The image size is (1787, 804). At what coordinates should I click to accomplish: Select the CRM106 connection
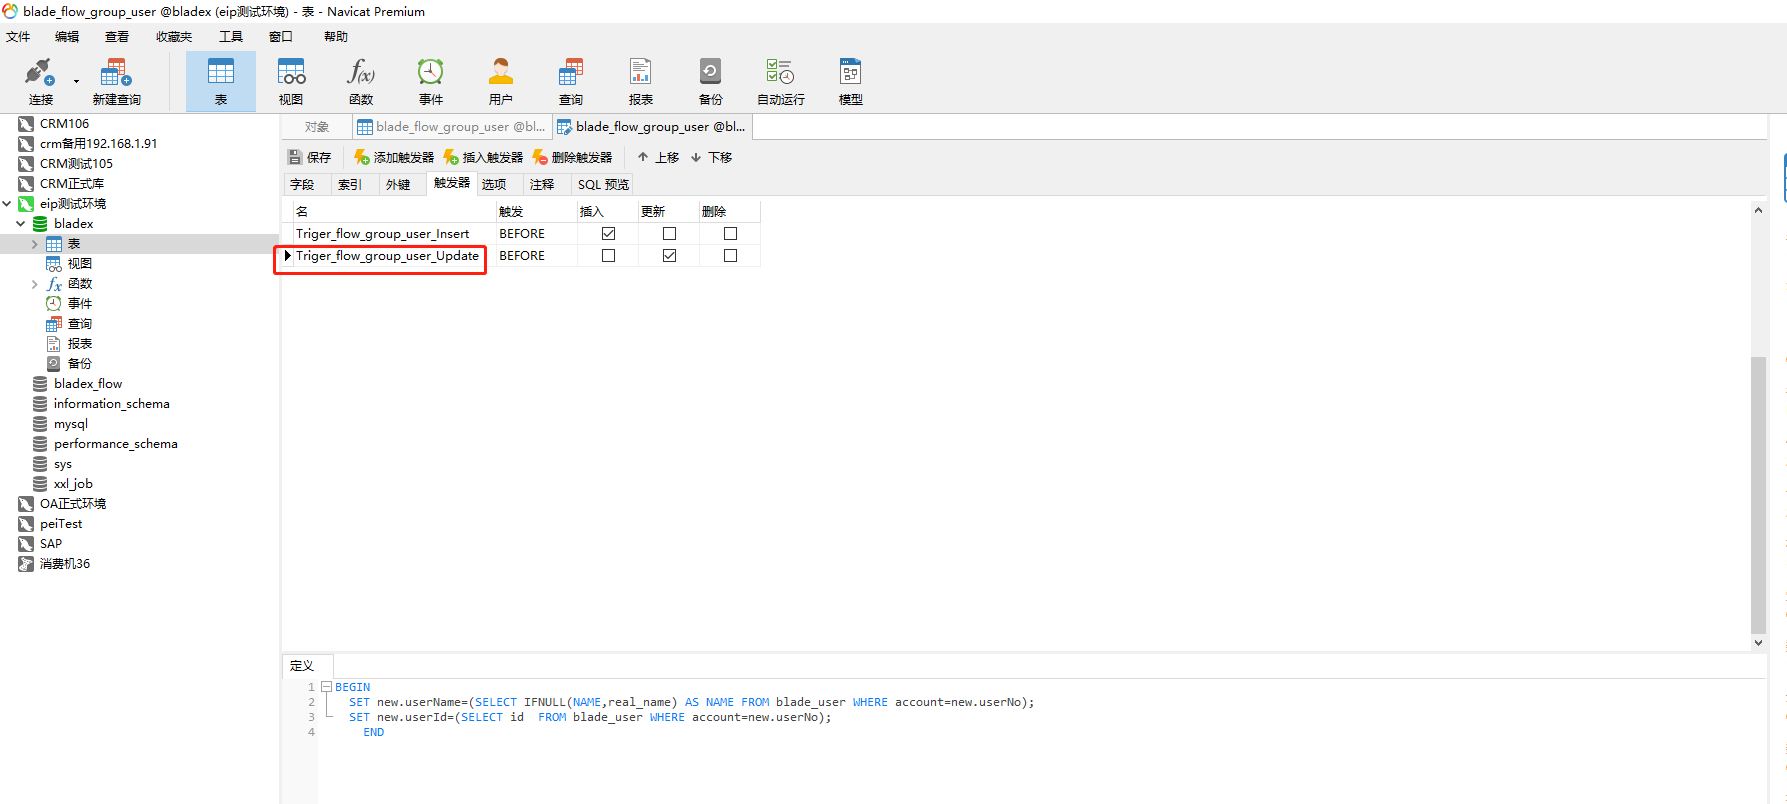[64, 123]
